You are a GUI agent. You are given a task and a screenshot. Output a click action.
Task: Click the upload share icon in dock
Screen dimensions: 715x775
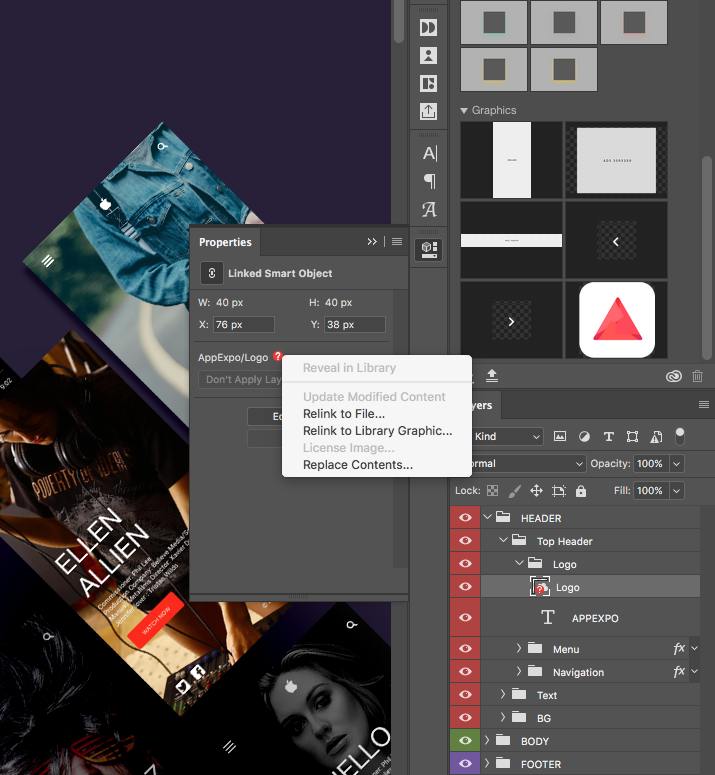(x=428, y=111)
